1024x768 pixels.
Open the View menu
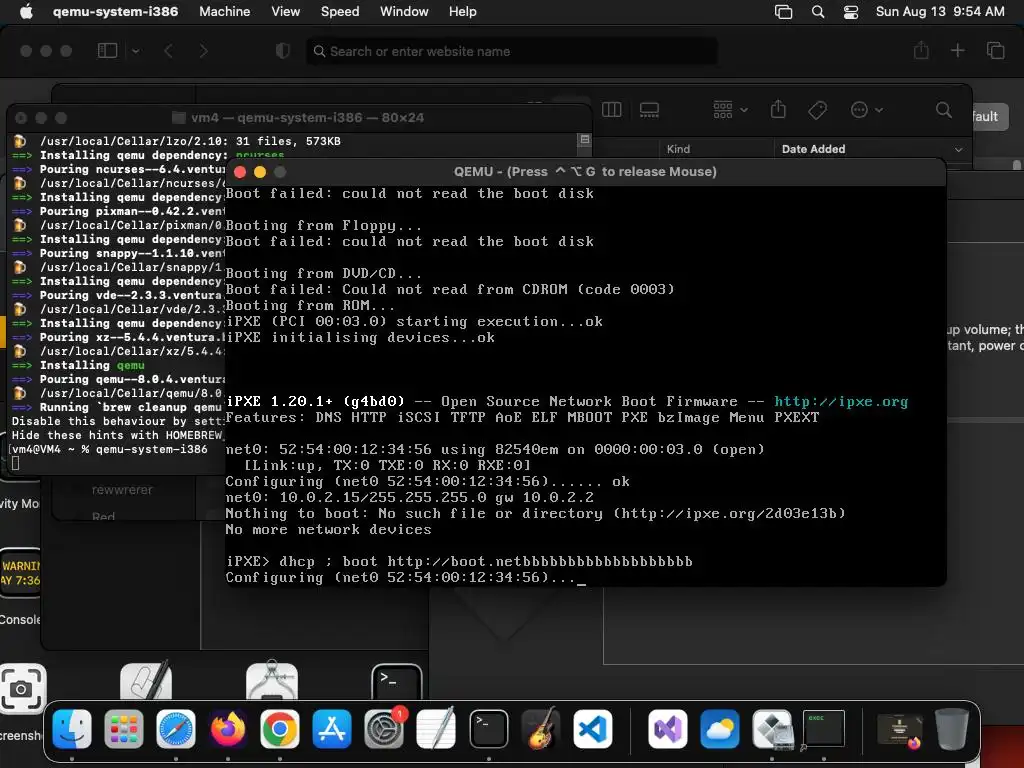click(x=285, y=12)
